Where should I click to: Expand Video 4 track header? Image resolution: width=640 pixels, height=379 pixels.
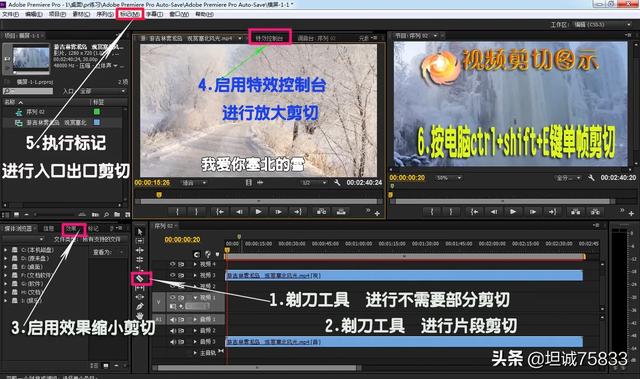(195, 264)
